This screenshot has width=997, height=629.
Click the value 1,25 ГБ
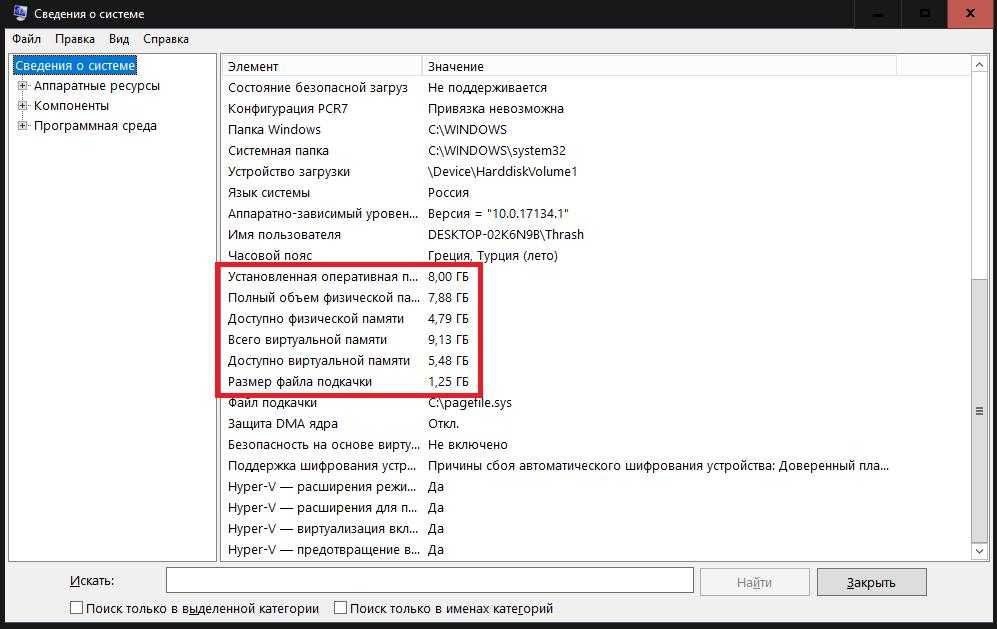pyautogui.click(x=448, y=382)
